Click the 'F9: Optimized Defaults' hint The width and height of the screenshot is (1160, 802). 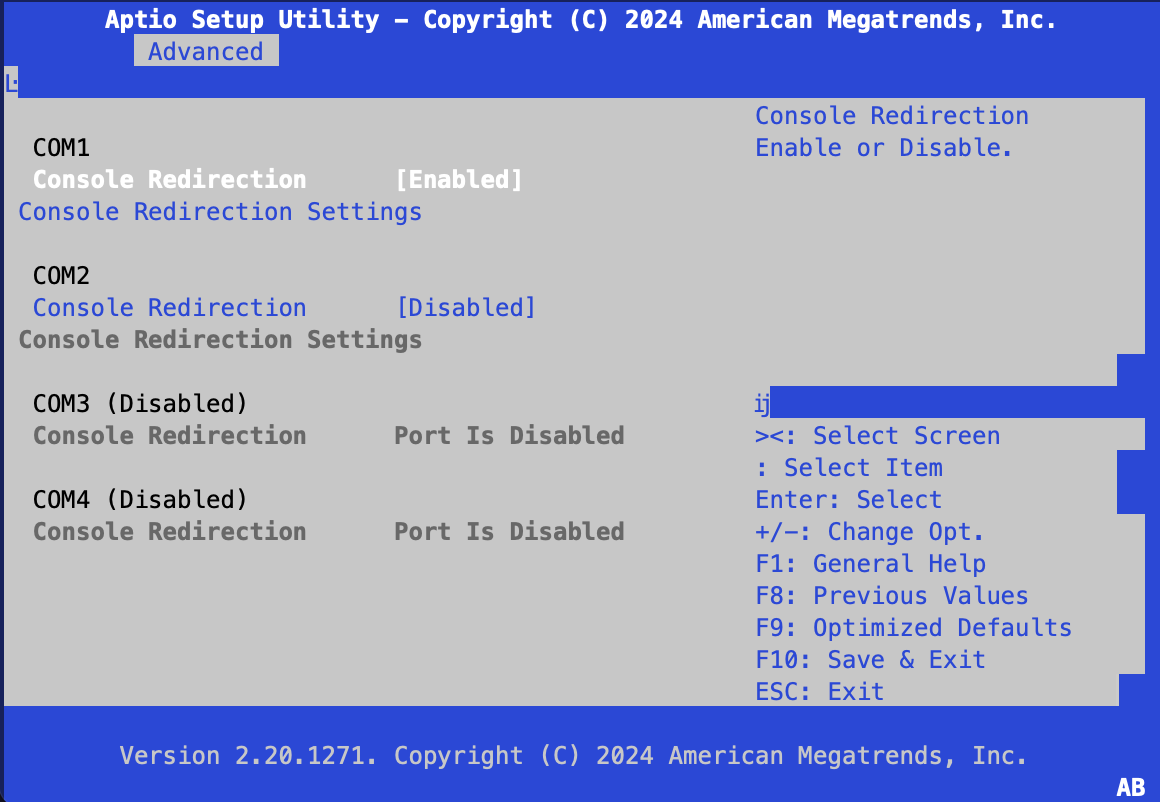914,628
